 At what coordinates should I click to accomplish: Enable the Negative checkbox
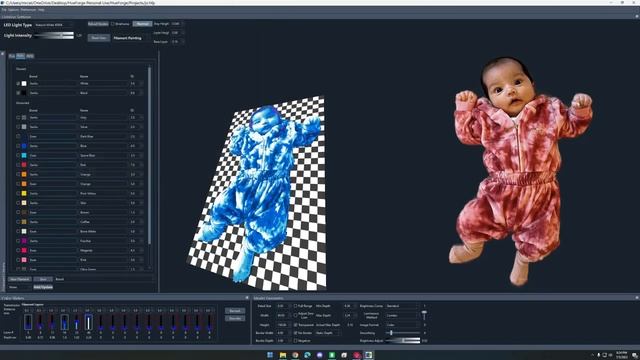pyautogui.click(x=296, y=340)
